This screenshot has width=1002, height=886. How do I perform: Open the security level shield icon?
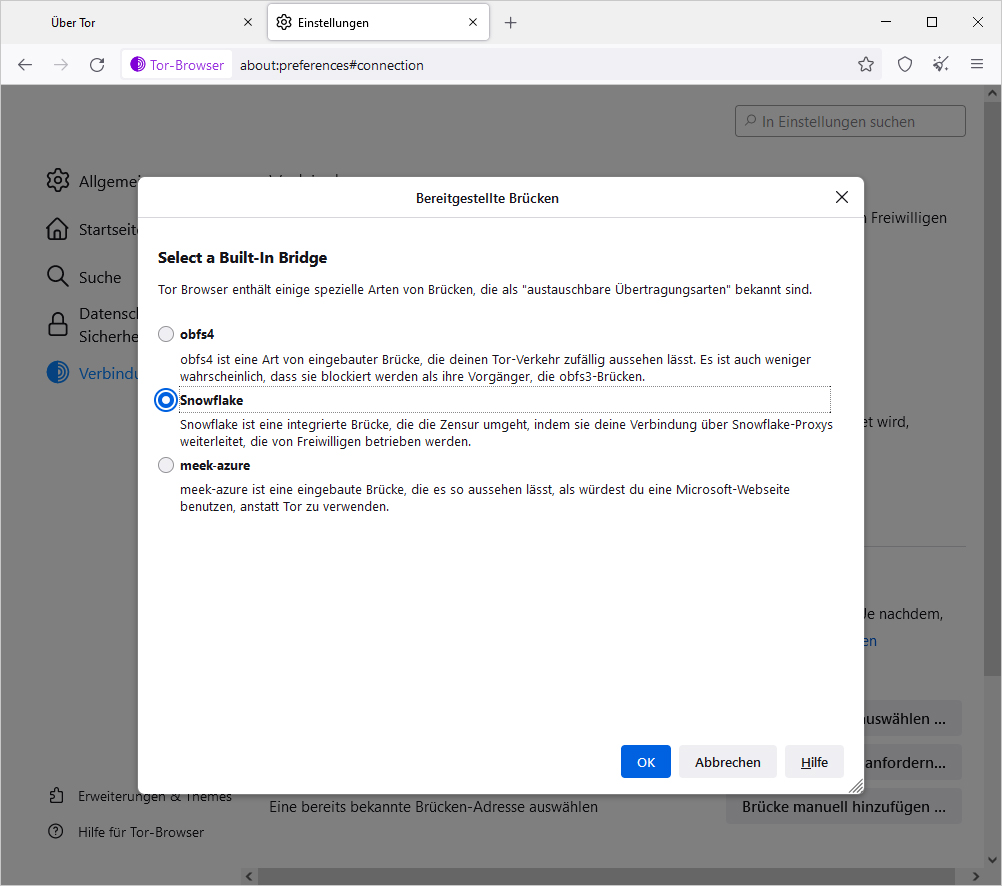click(x=905, y=64)
